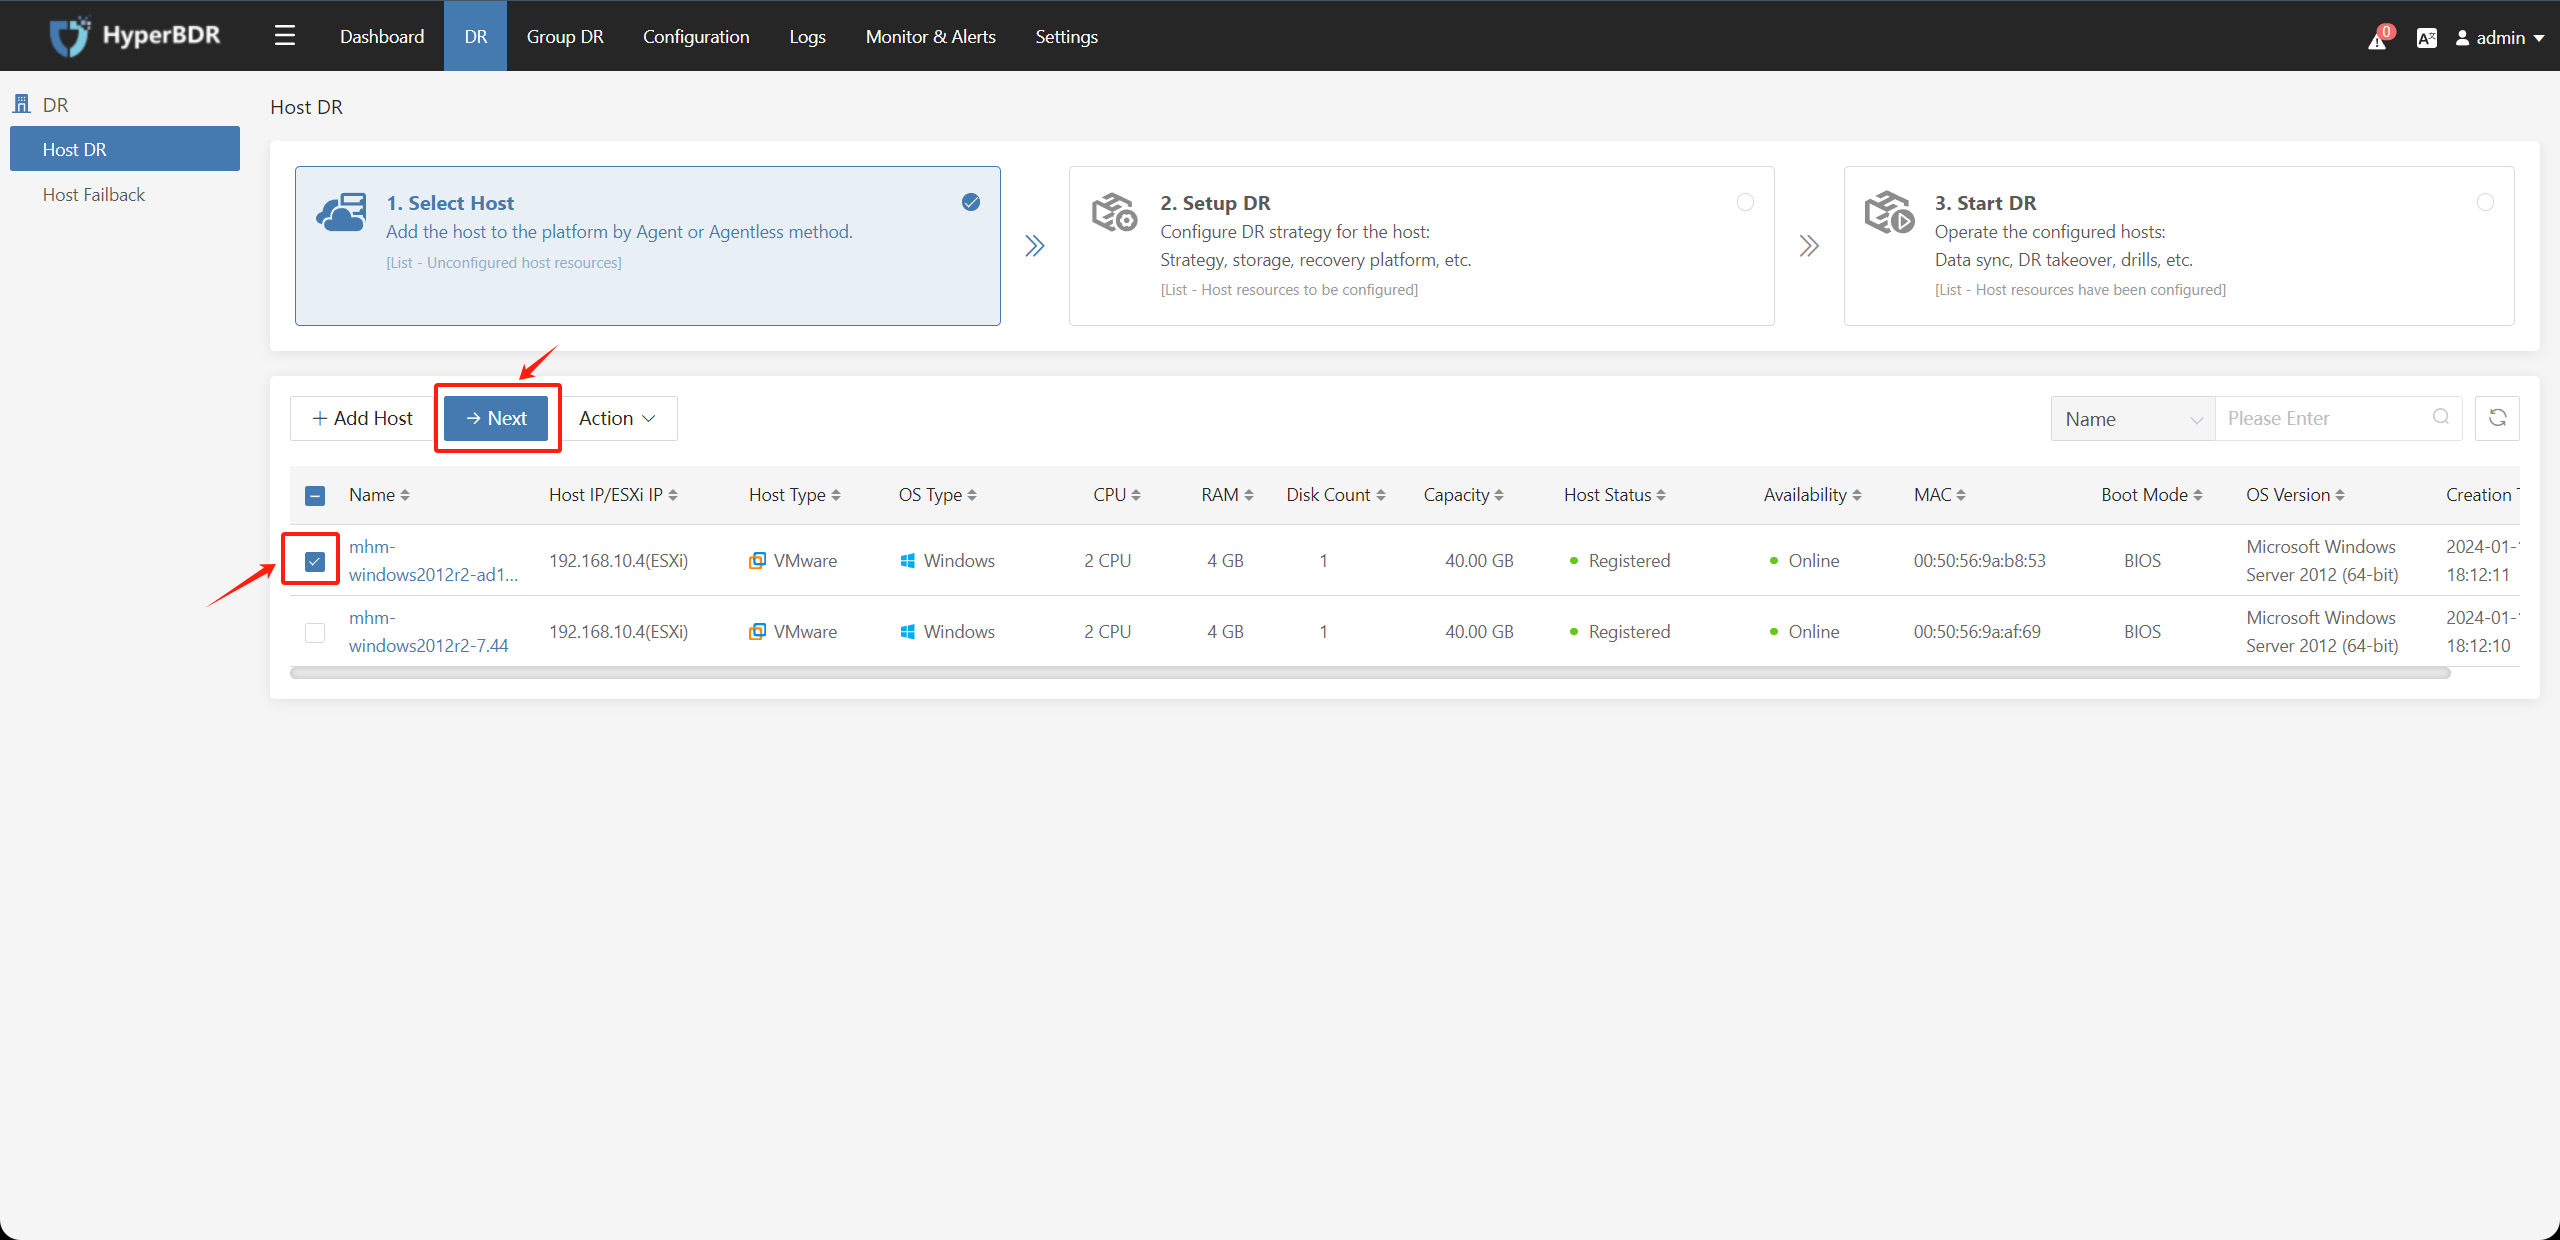2560x1240 pixels.
Task: Expand the Action dropdown menu
Action: [617, 418]
